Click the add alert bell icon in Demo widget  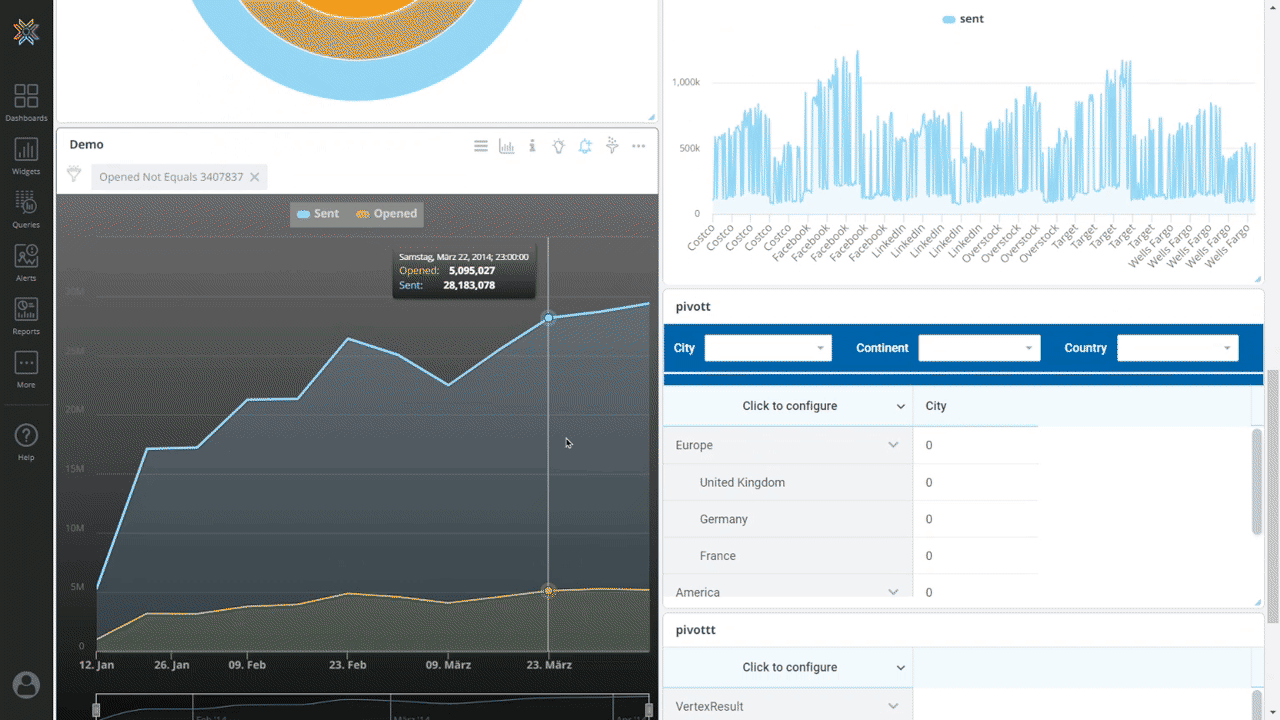coord(585,146)
